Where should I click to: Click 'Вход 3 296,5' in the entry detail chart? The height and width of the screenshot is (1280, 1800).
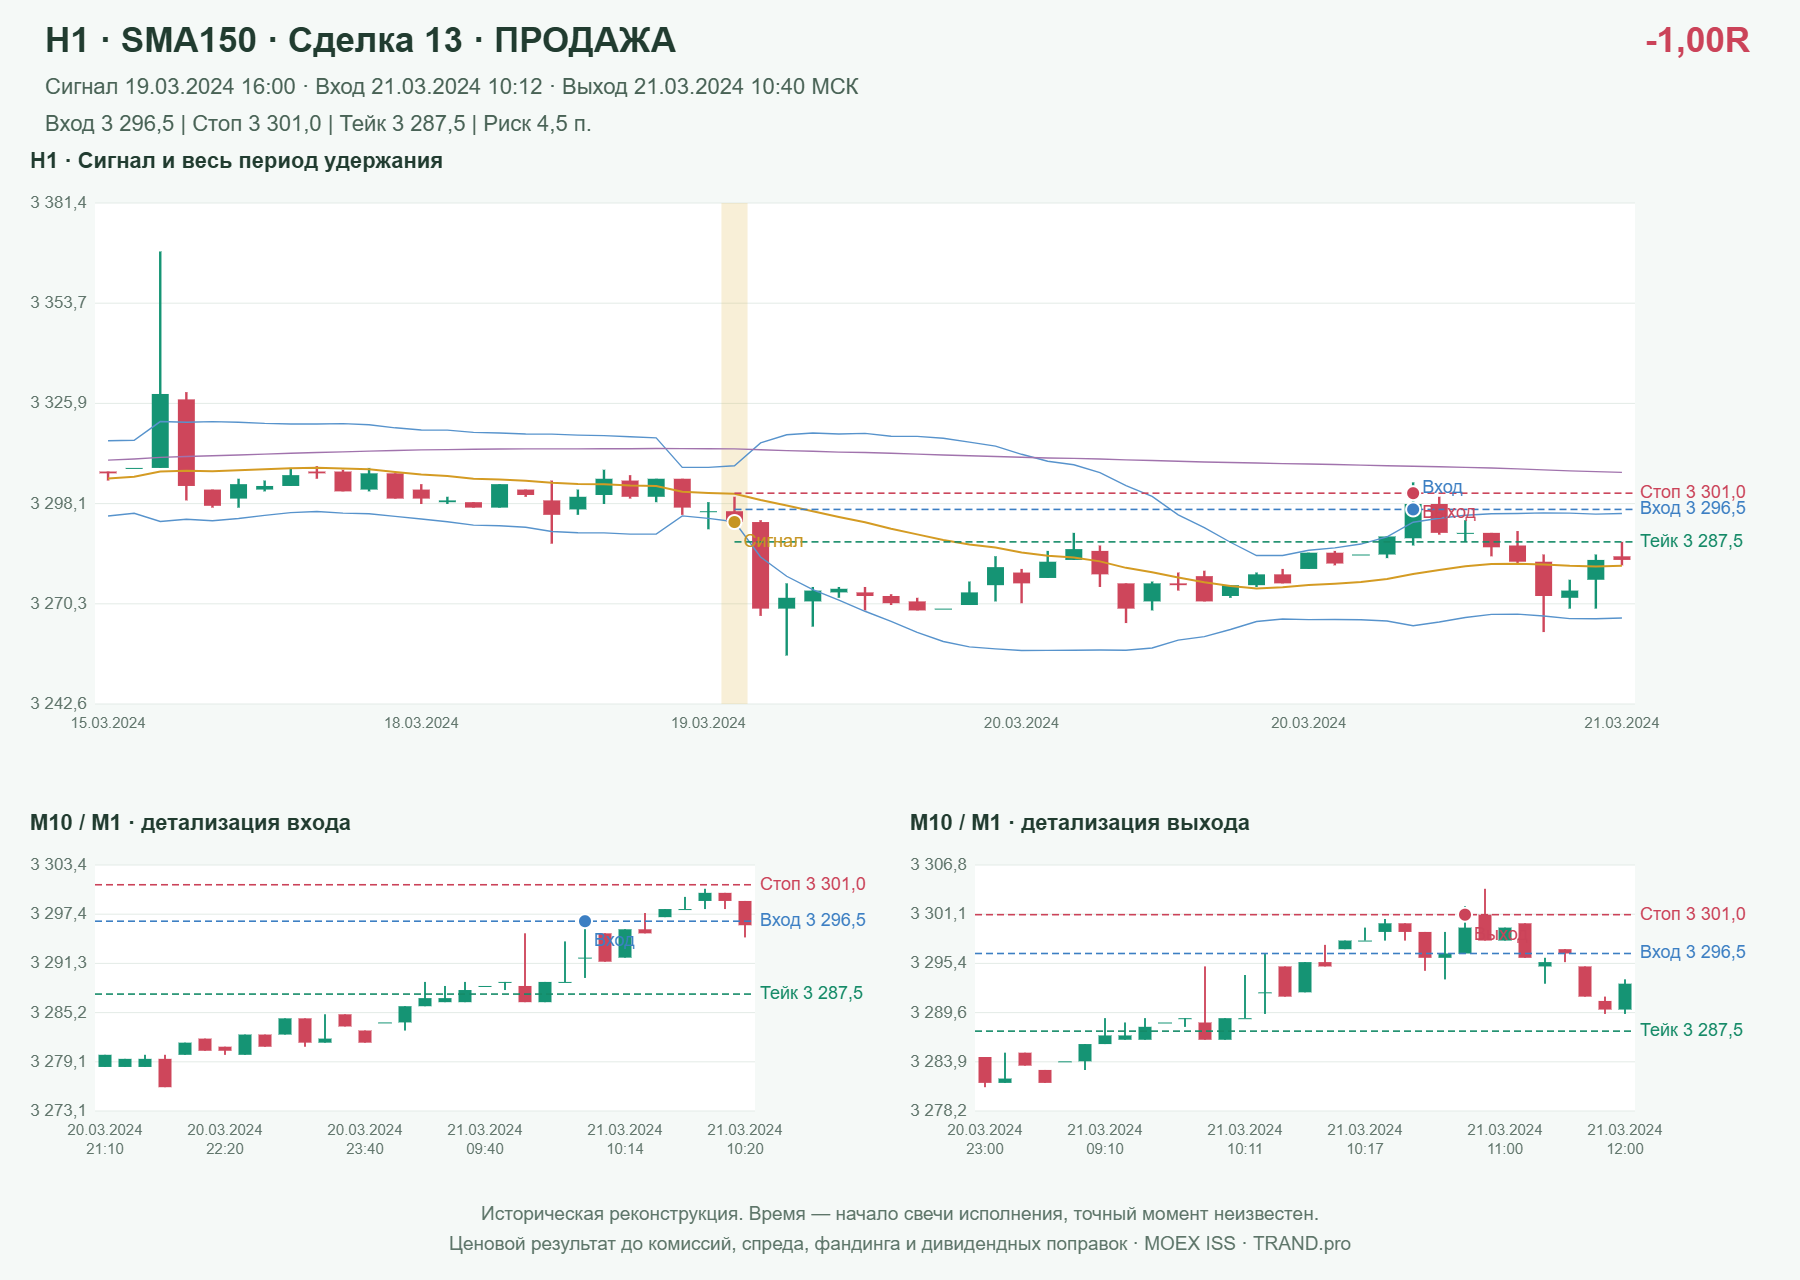coord(812,920)
